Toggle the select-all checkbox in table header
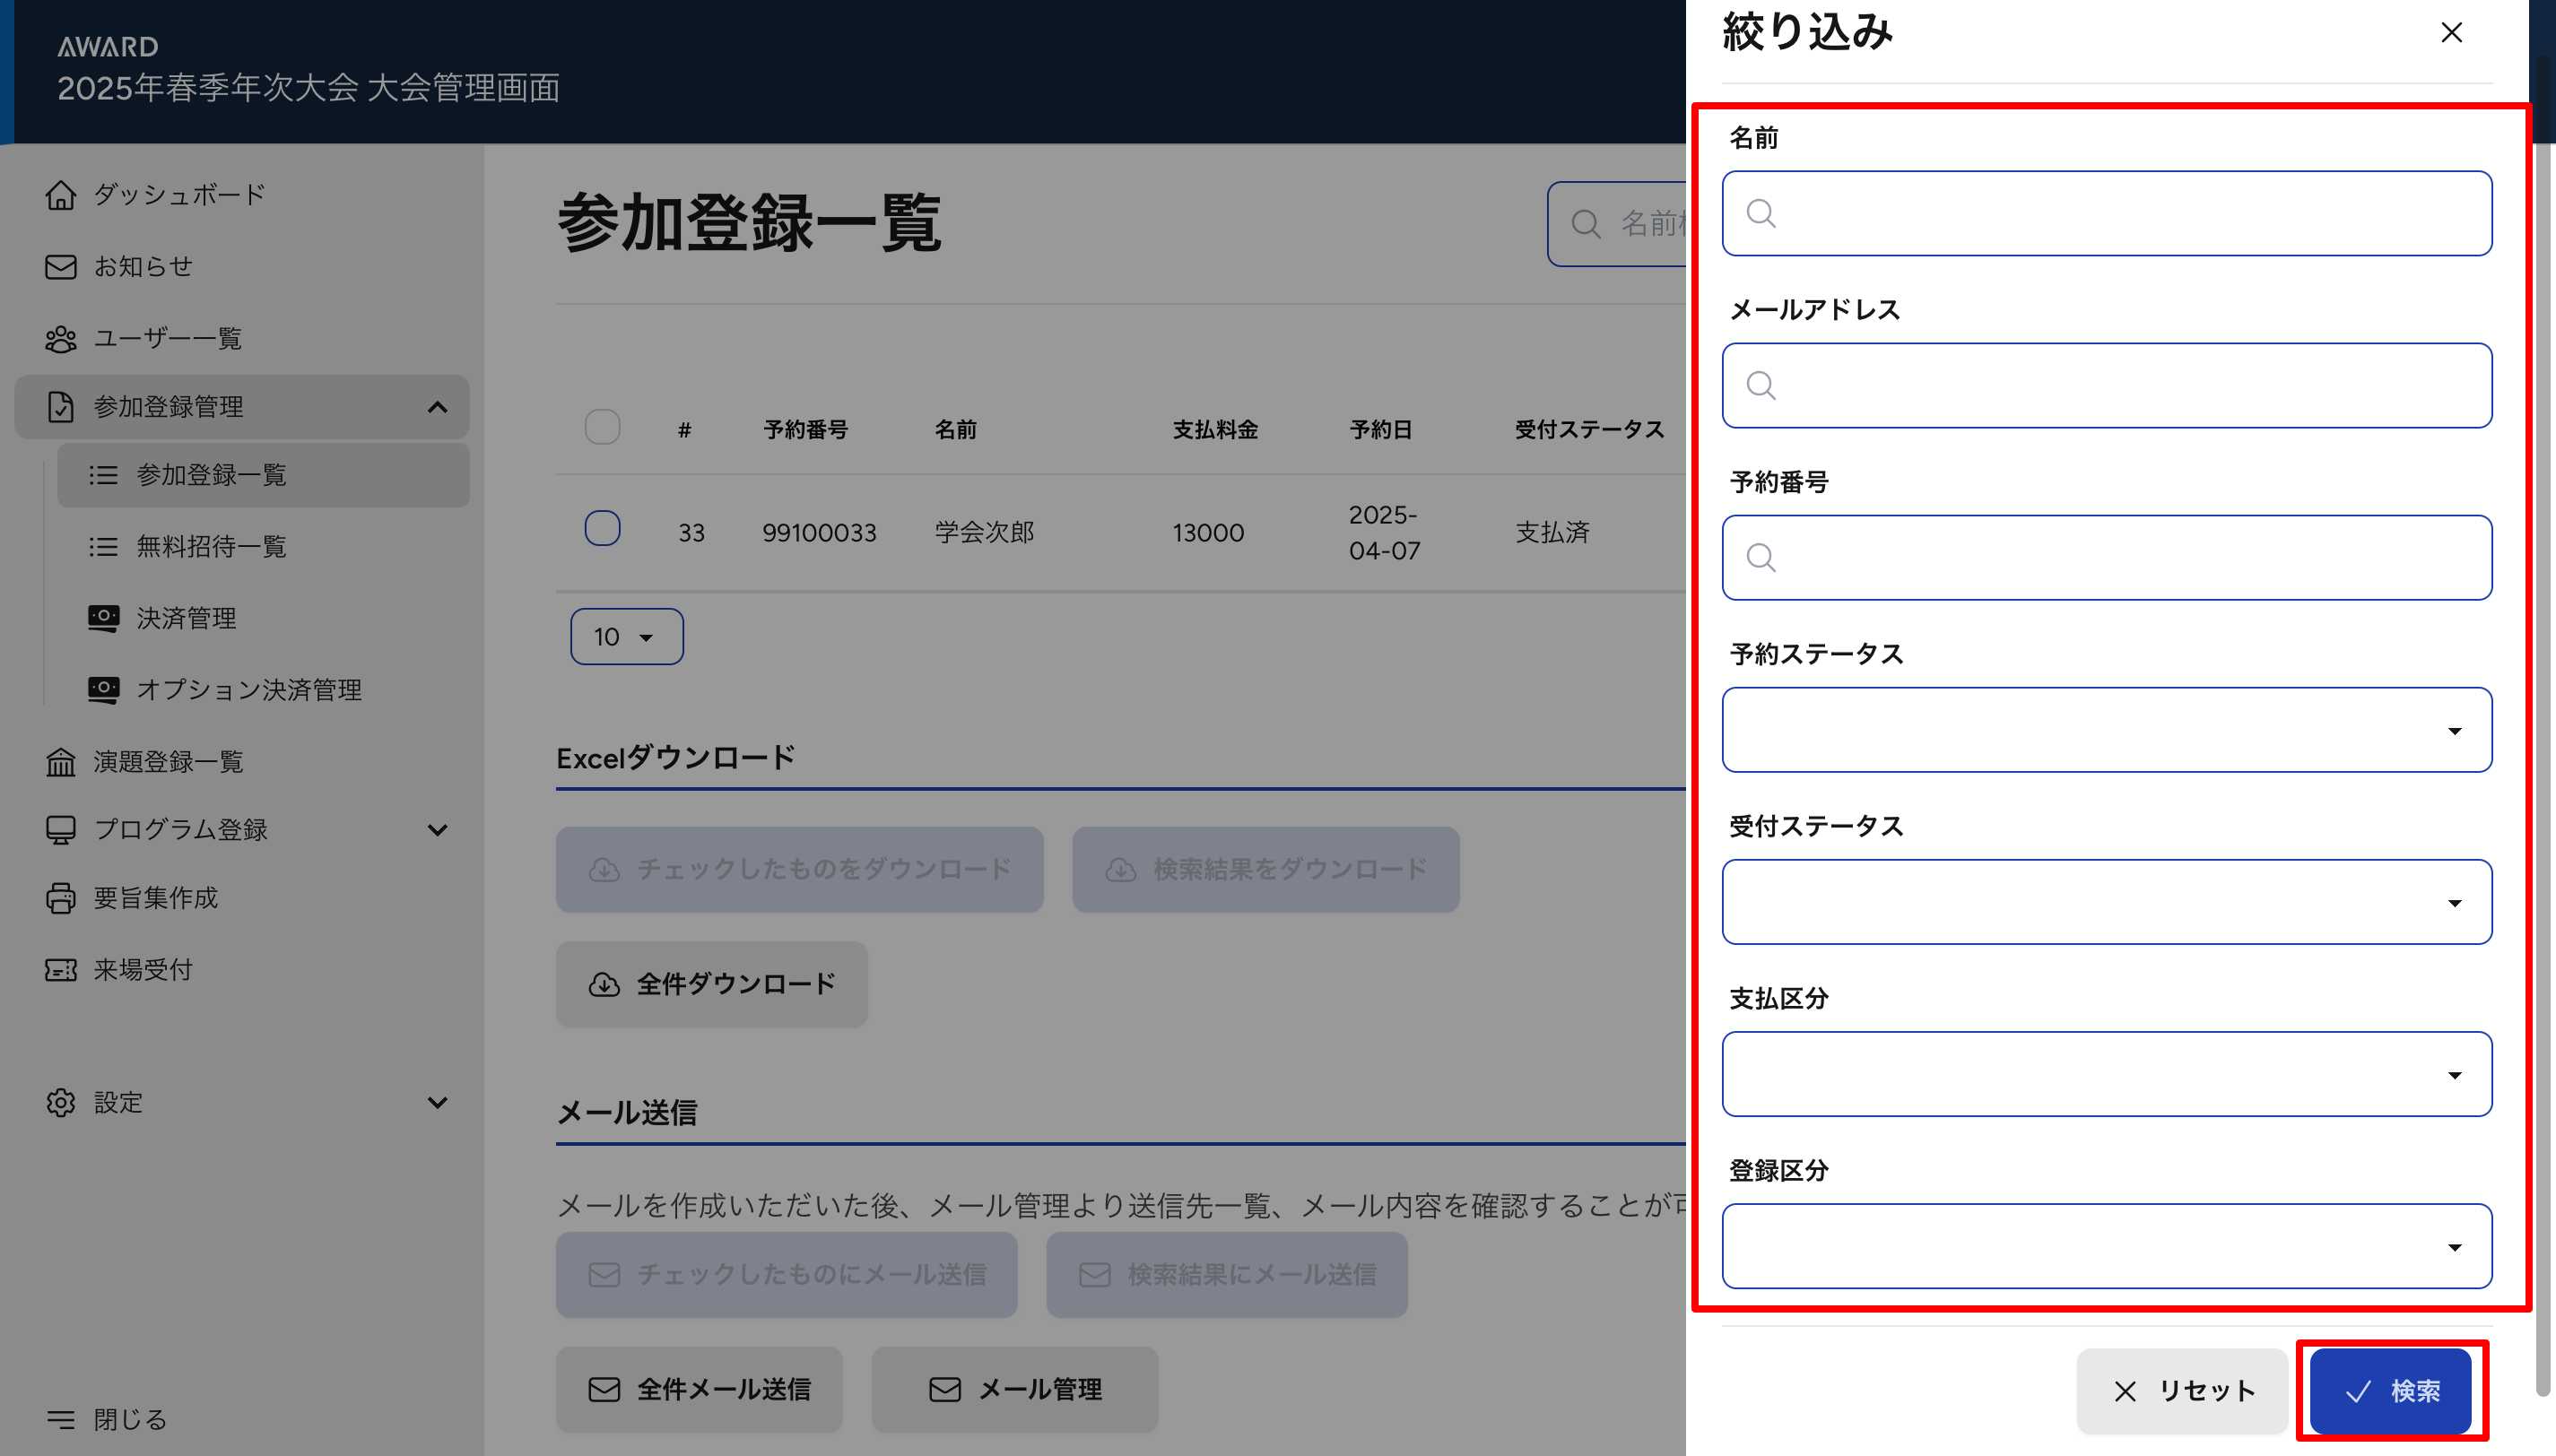2556x1456 pixels. point(602,428)
